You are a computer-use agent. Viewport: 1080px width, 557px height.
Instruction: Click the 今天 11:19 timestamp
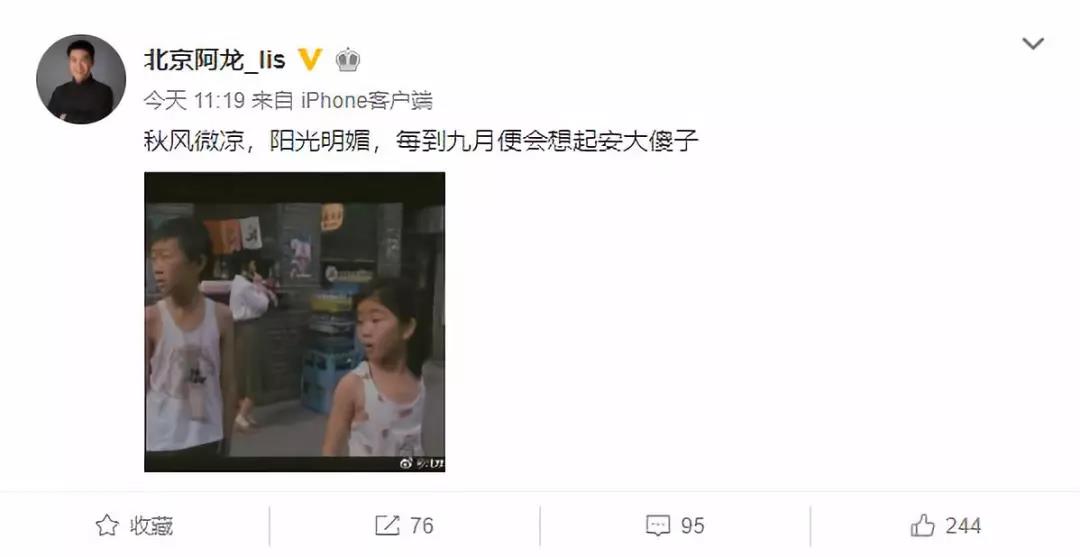click(x=194, y=101)
